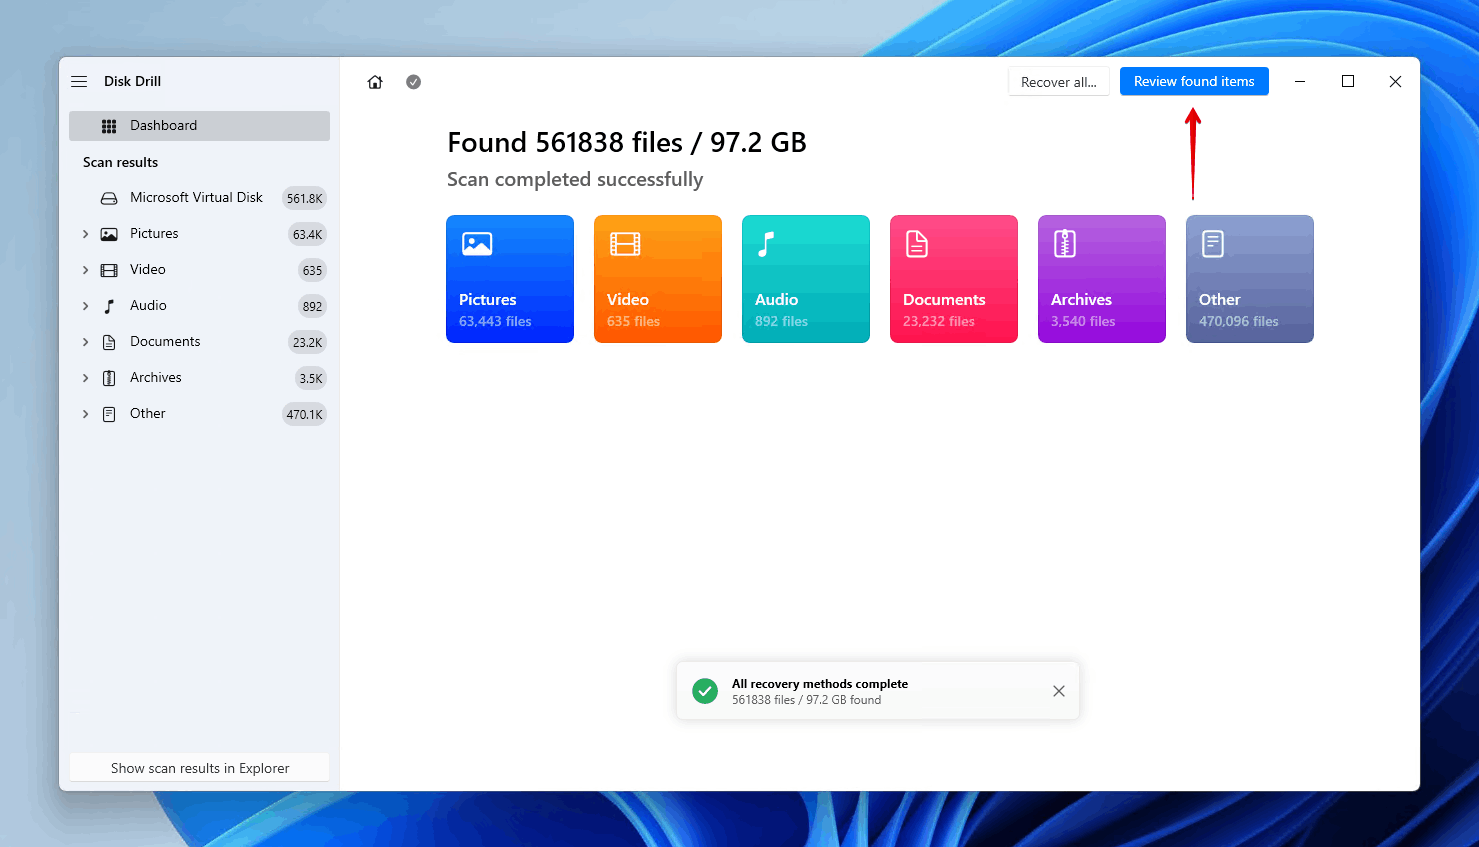Viewport: 1479px width, 847px height.
Task: Click the 23.2K count badge
Action: pyautogui.click(x=308, y=342)
